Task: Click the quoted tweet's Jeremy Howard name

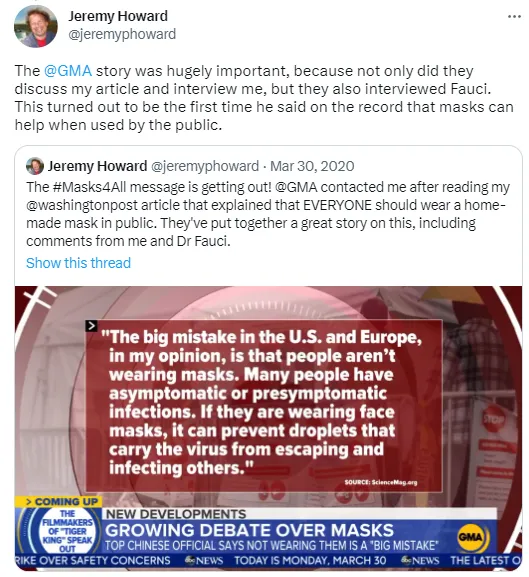Action: tap(97, 166)
